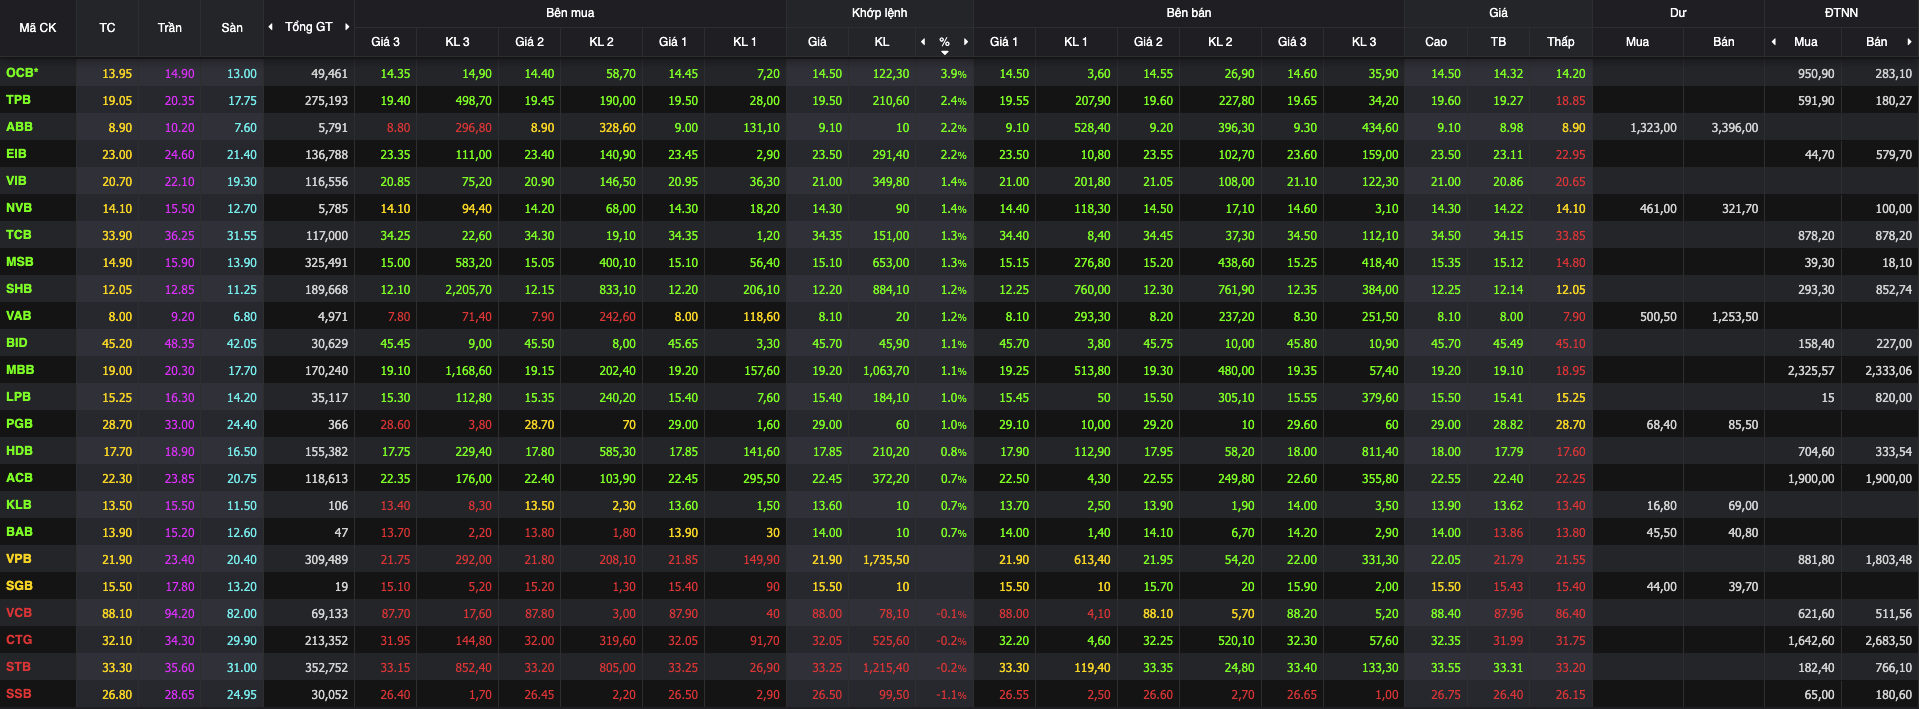
Task: Click TPB's total value 275,193
Action: (x=326, y=101)
